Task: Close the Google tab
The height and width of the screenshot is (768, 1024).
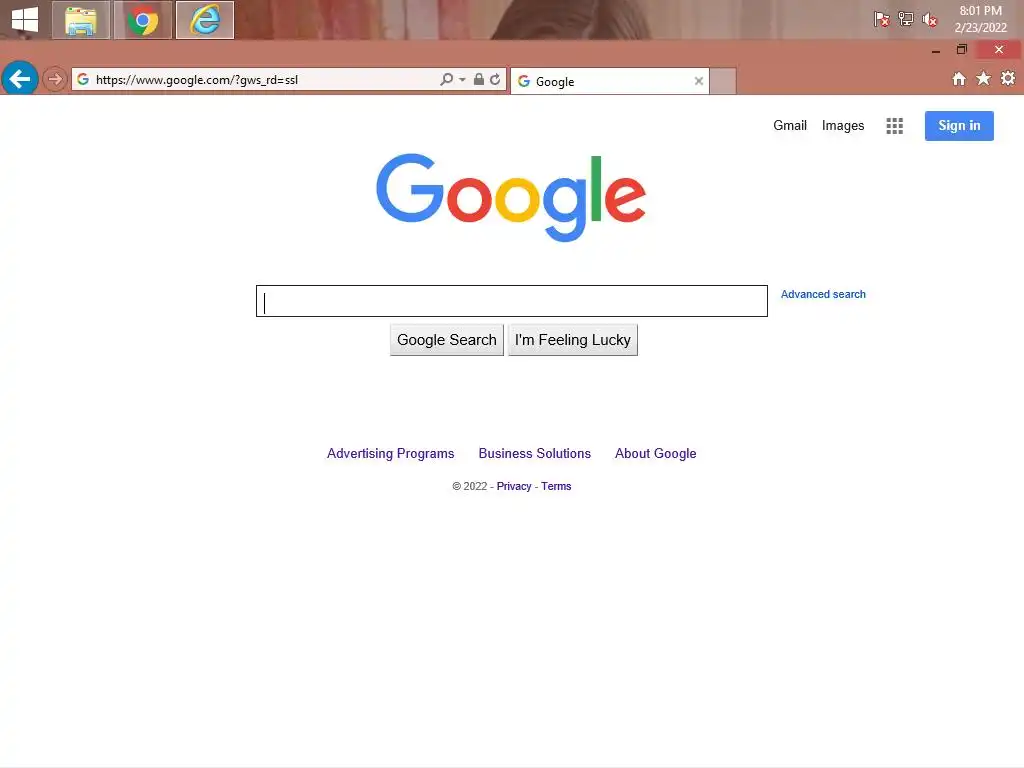Action: [x=699, y=81]
